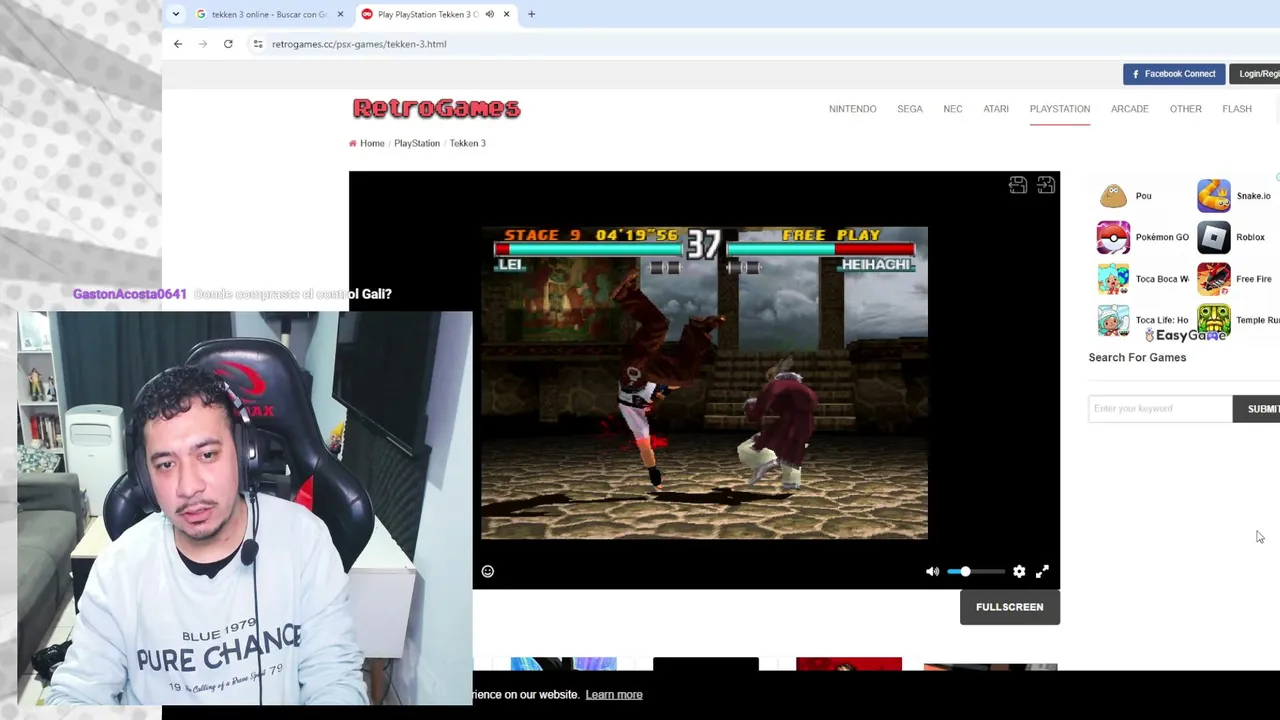This screenshot has width=1280, height=720.
Task: Go back with the browser back arrow
Action: tap(178, 44)
